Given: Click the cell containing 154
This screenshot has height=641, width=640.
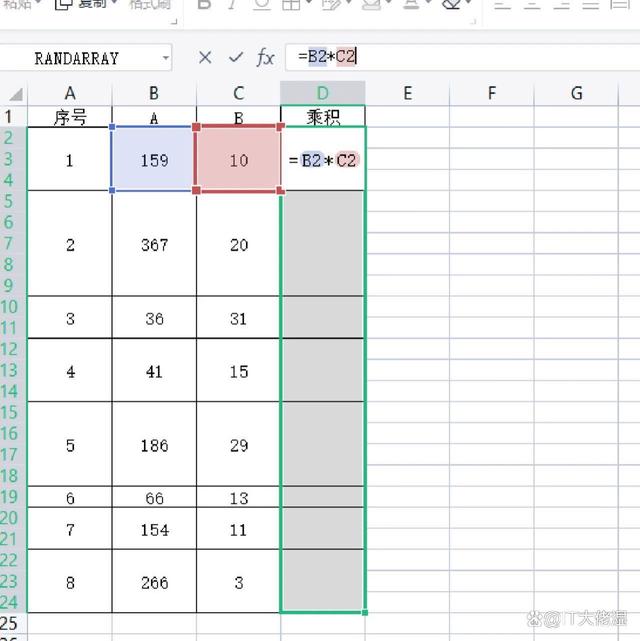Looking at the screenshot, I should pos(154,529).
